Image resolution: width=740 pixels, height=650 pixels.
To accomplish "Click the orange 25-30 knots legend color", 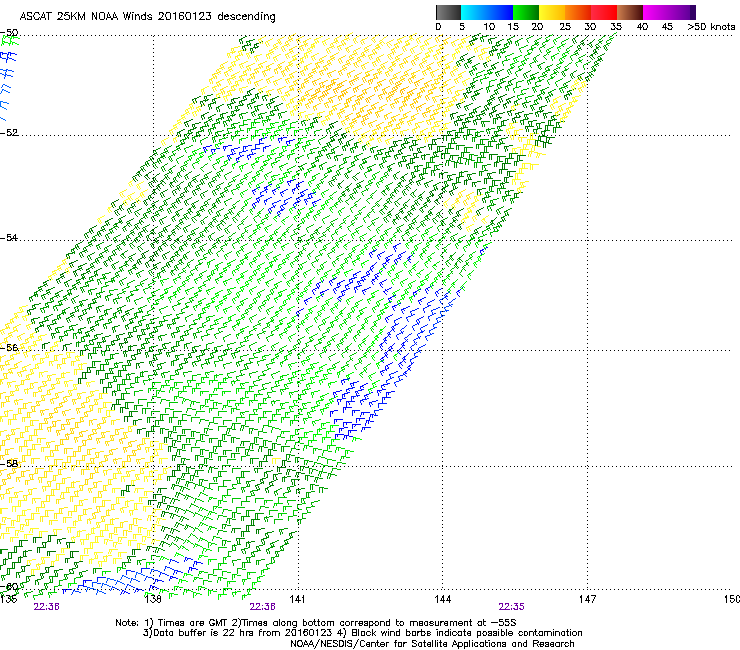I will (x=578, y=12).
